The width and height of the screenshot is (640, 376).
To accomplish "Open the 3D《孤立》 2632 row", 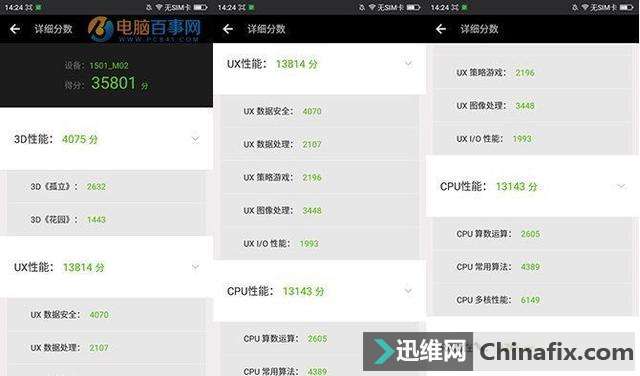I will [106, 187].
